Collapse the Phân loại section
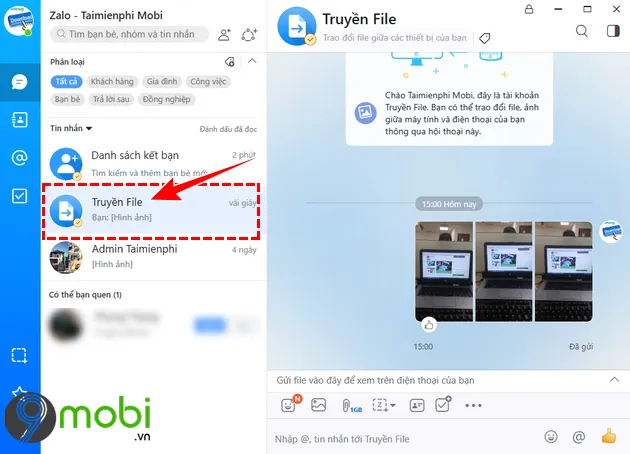630x454 pixels. pyautogui.click(x=252, y=61)
